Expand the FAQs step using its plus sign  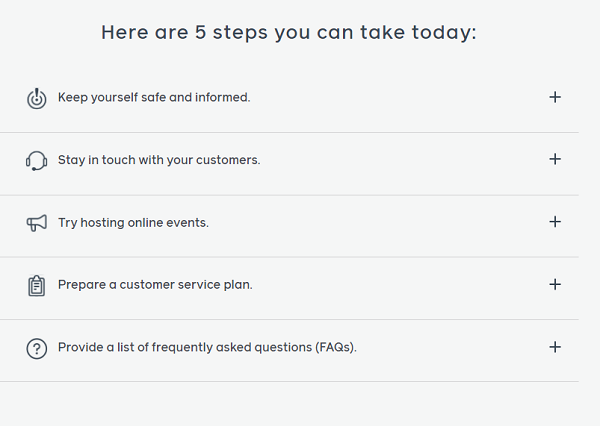[555, 347]
